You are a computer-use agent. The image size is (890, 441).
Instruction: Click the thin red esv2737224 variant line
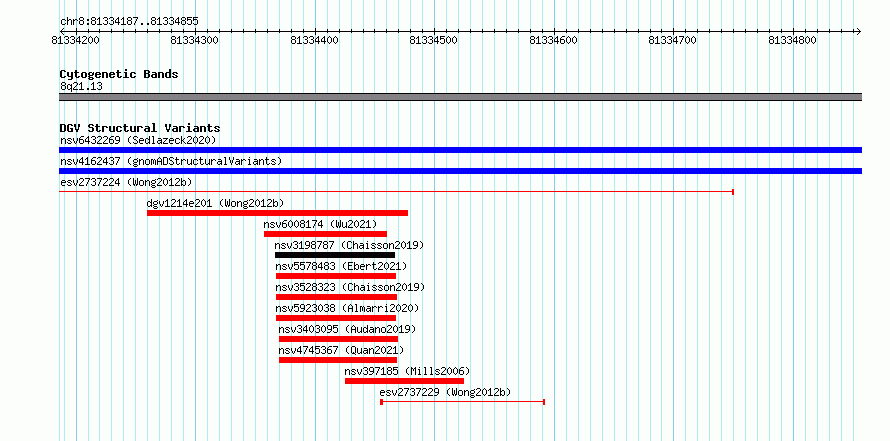click(396, 192)
